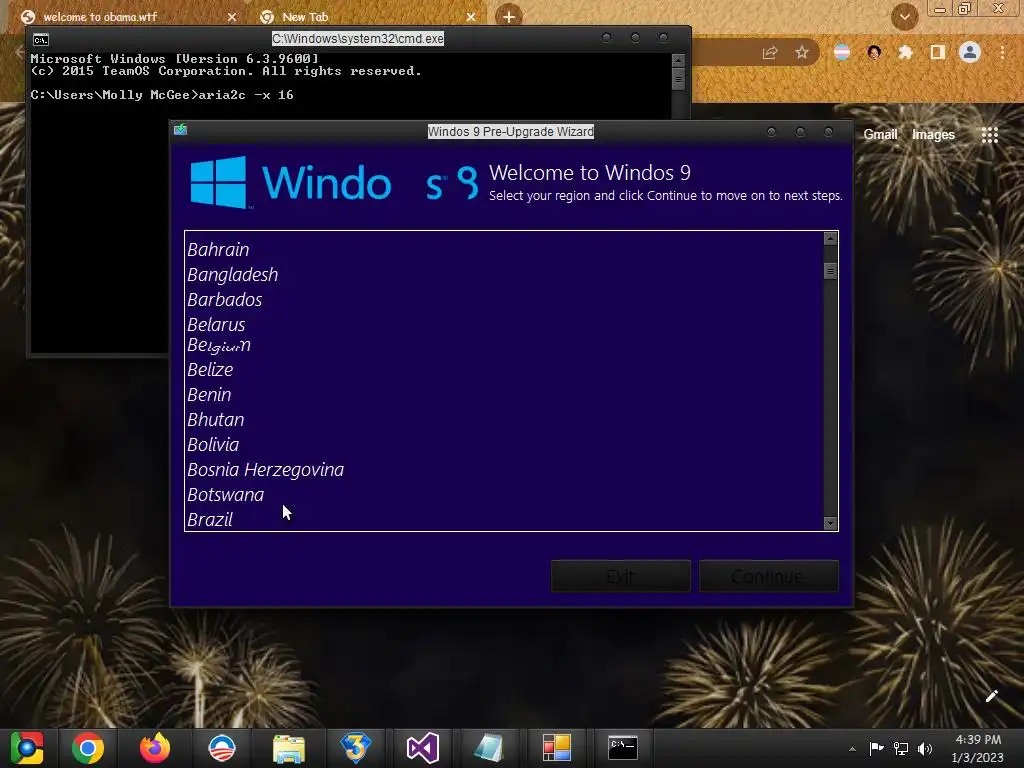Open the Images link
Screen dimensions: 1024x768
(933, 135)
